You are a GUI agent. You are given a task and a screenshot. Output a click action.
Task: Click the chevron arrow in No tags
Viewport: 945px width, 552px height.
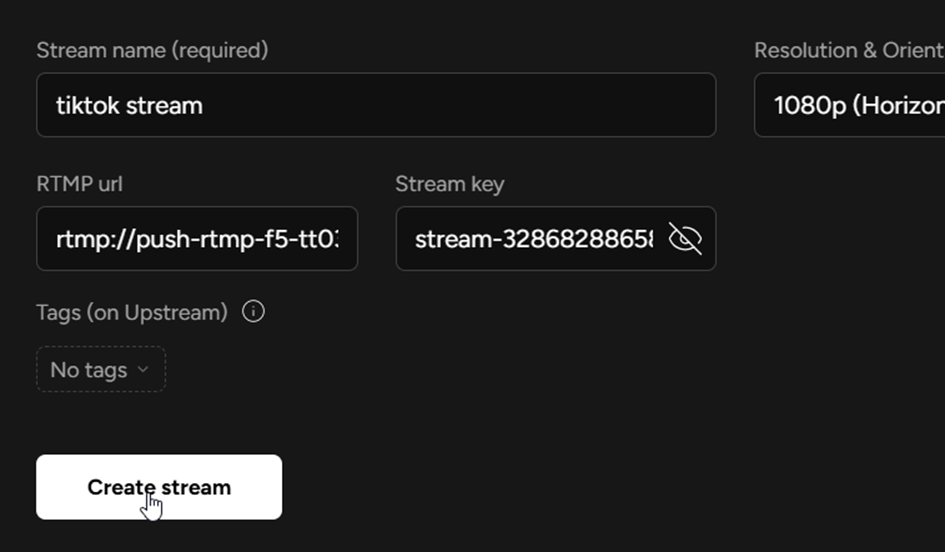(x=142, y=369)
